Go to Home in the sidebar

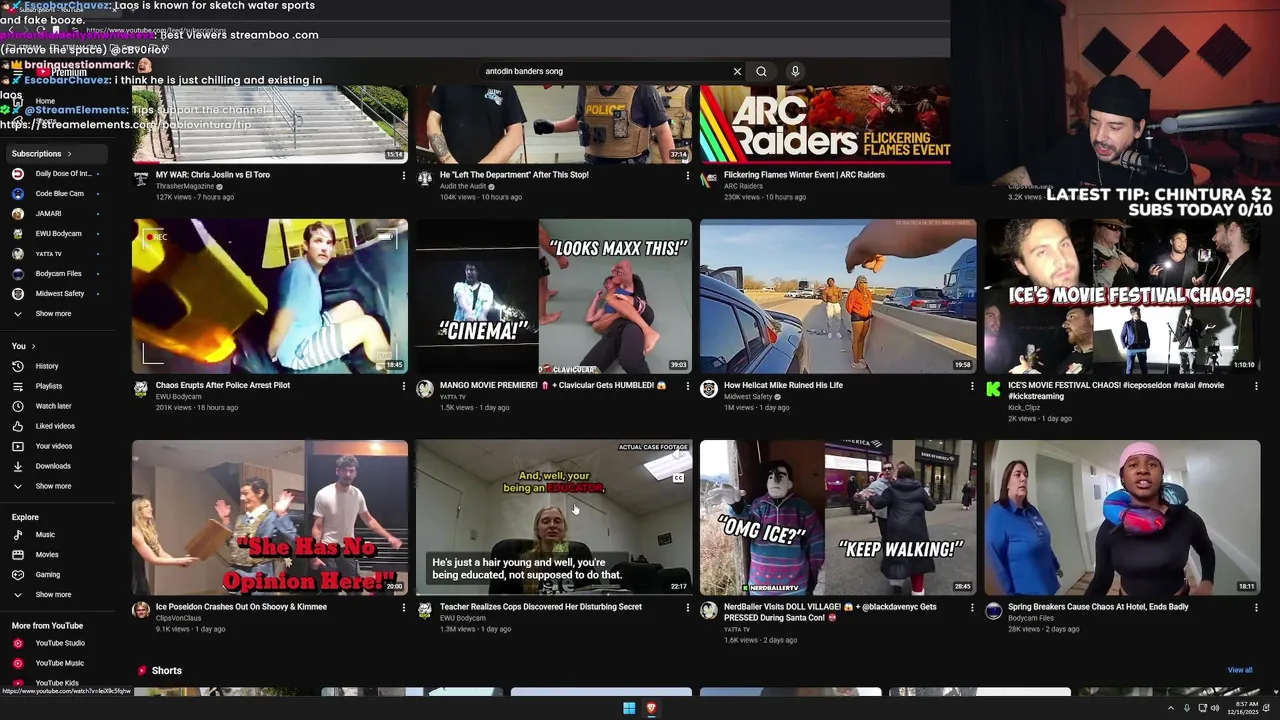click(x=45, y=101)
